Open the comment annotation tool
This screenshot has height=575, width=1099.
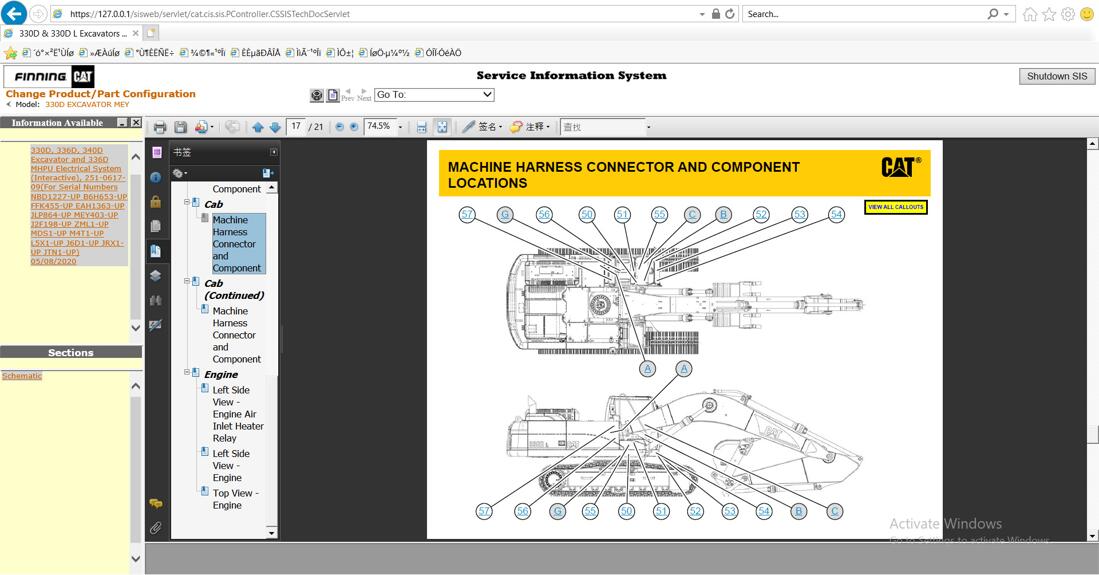coord(529,127)
